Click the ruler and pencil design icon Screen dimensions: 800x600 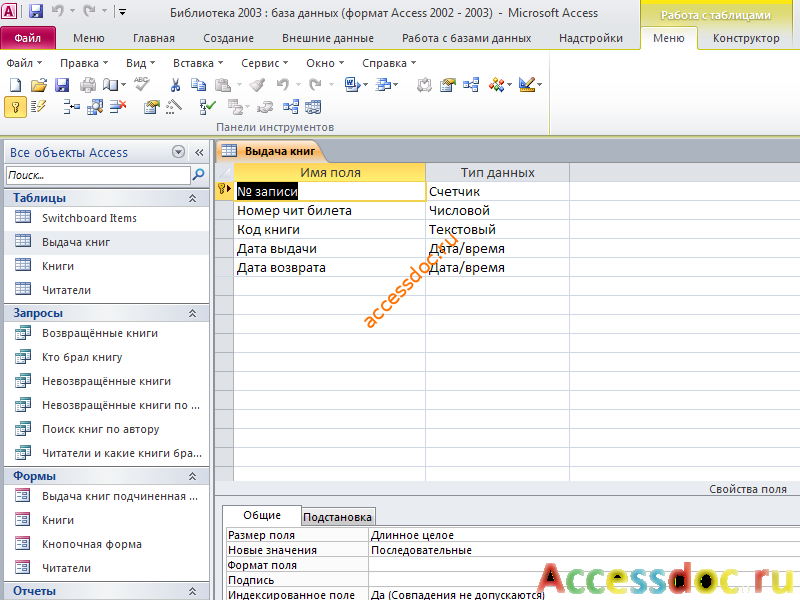click(527, 85)
